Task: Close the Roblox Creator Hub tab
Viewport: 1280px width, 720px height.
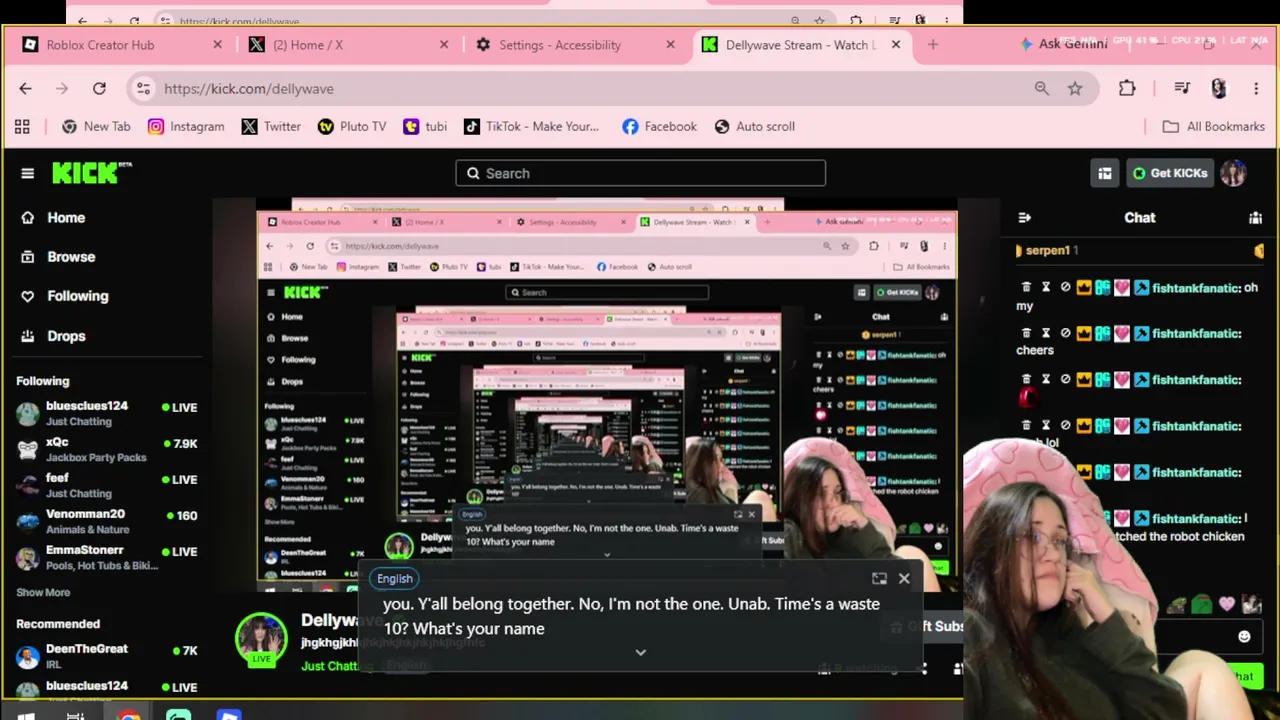Action: pyautogui.click(x=218, y=45)
